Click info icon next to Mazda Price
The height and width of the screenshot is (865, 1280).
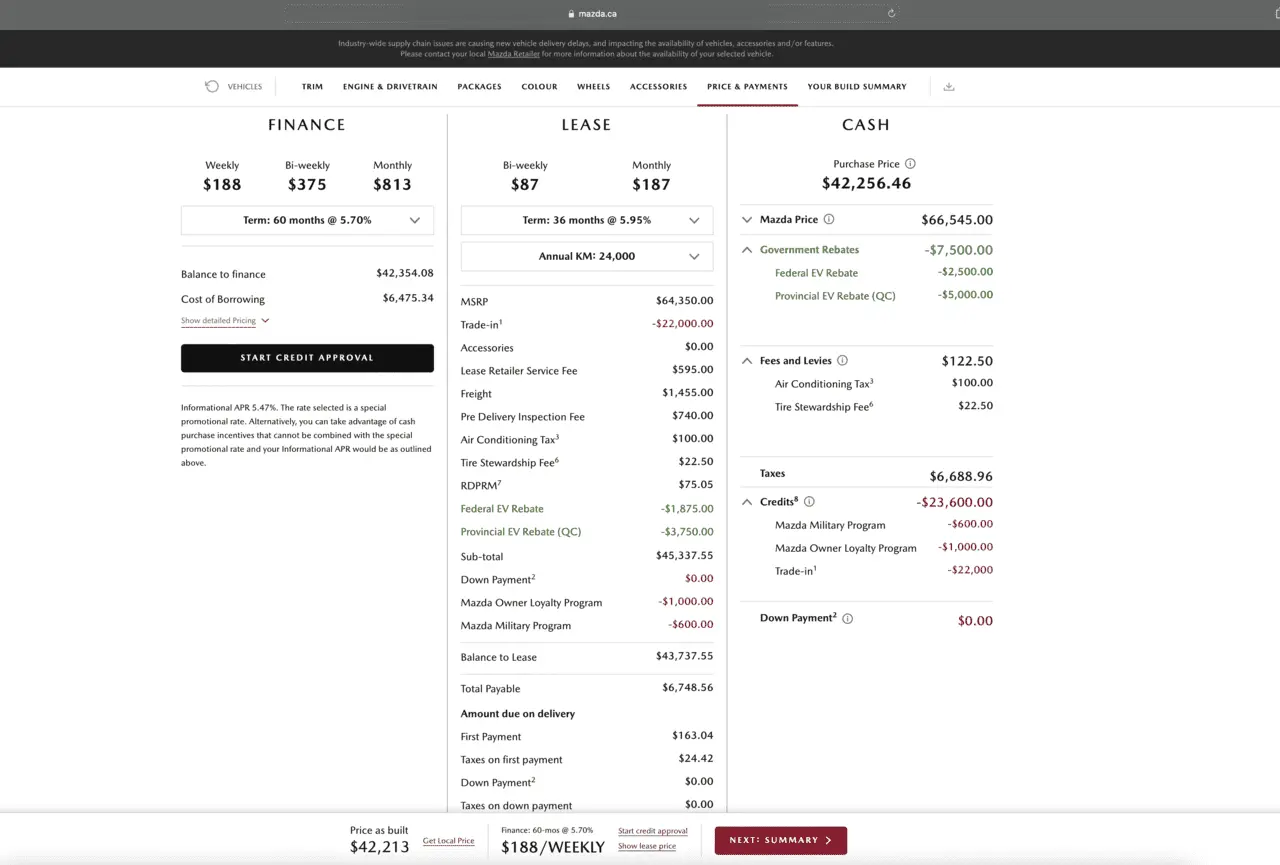click(829, 220)
